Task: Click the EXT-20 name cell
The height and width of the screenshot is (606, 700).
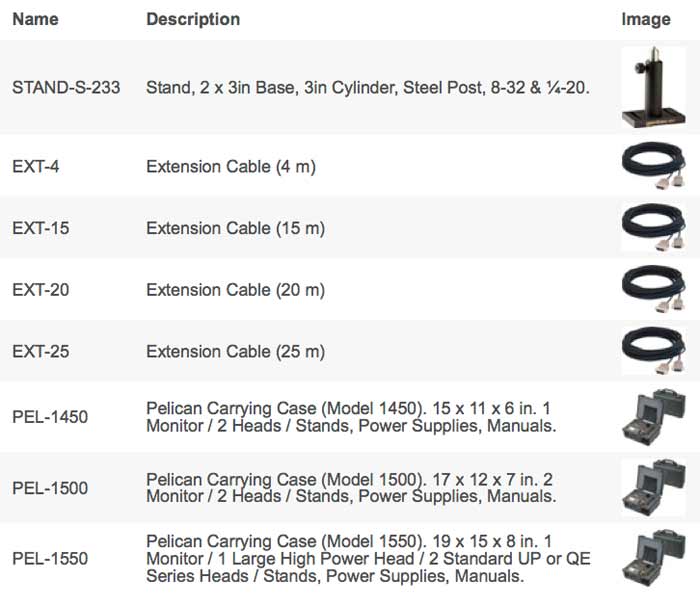Action: coord(41,290)
